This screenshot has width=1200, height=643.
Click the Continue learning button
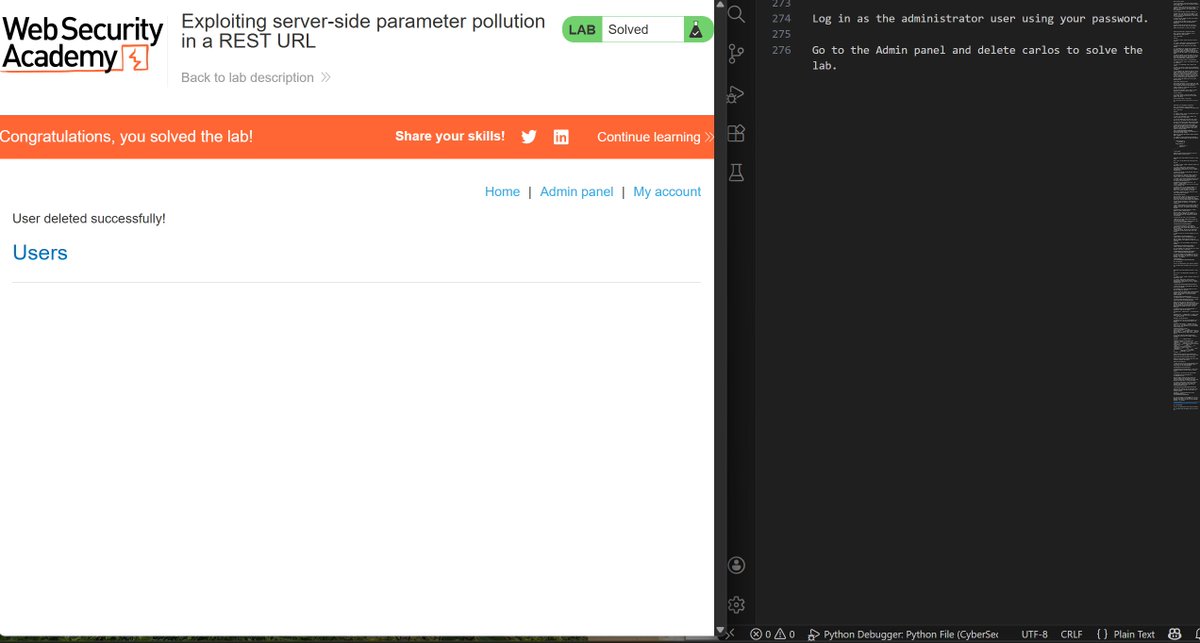pyautogui.click(x=648, y=136)
